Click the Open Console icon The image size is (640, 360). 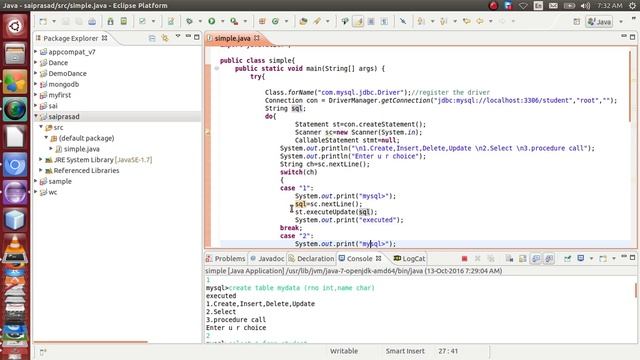[603, 258]
